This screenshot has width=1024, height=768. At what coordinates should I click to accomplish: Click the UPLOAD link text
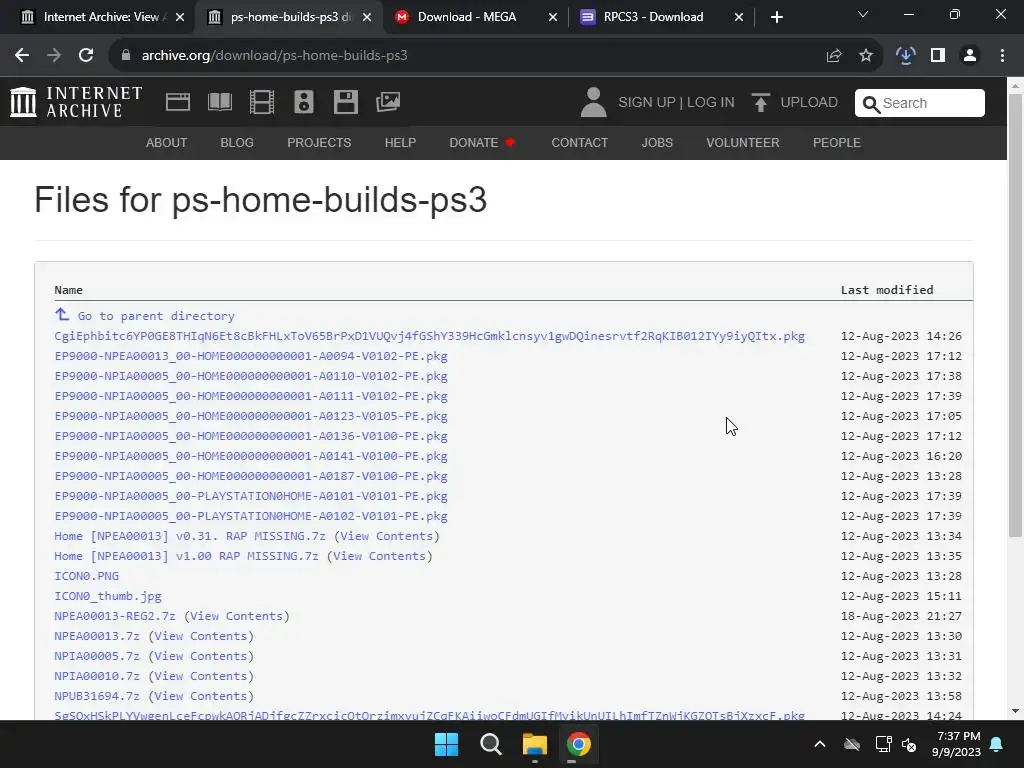809,103
